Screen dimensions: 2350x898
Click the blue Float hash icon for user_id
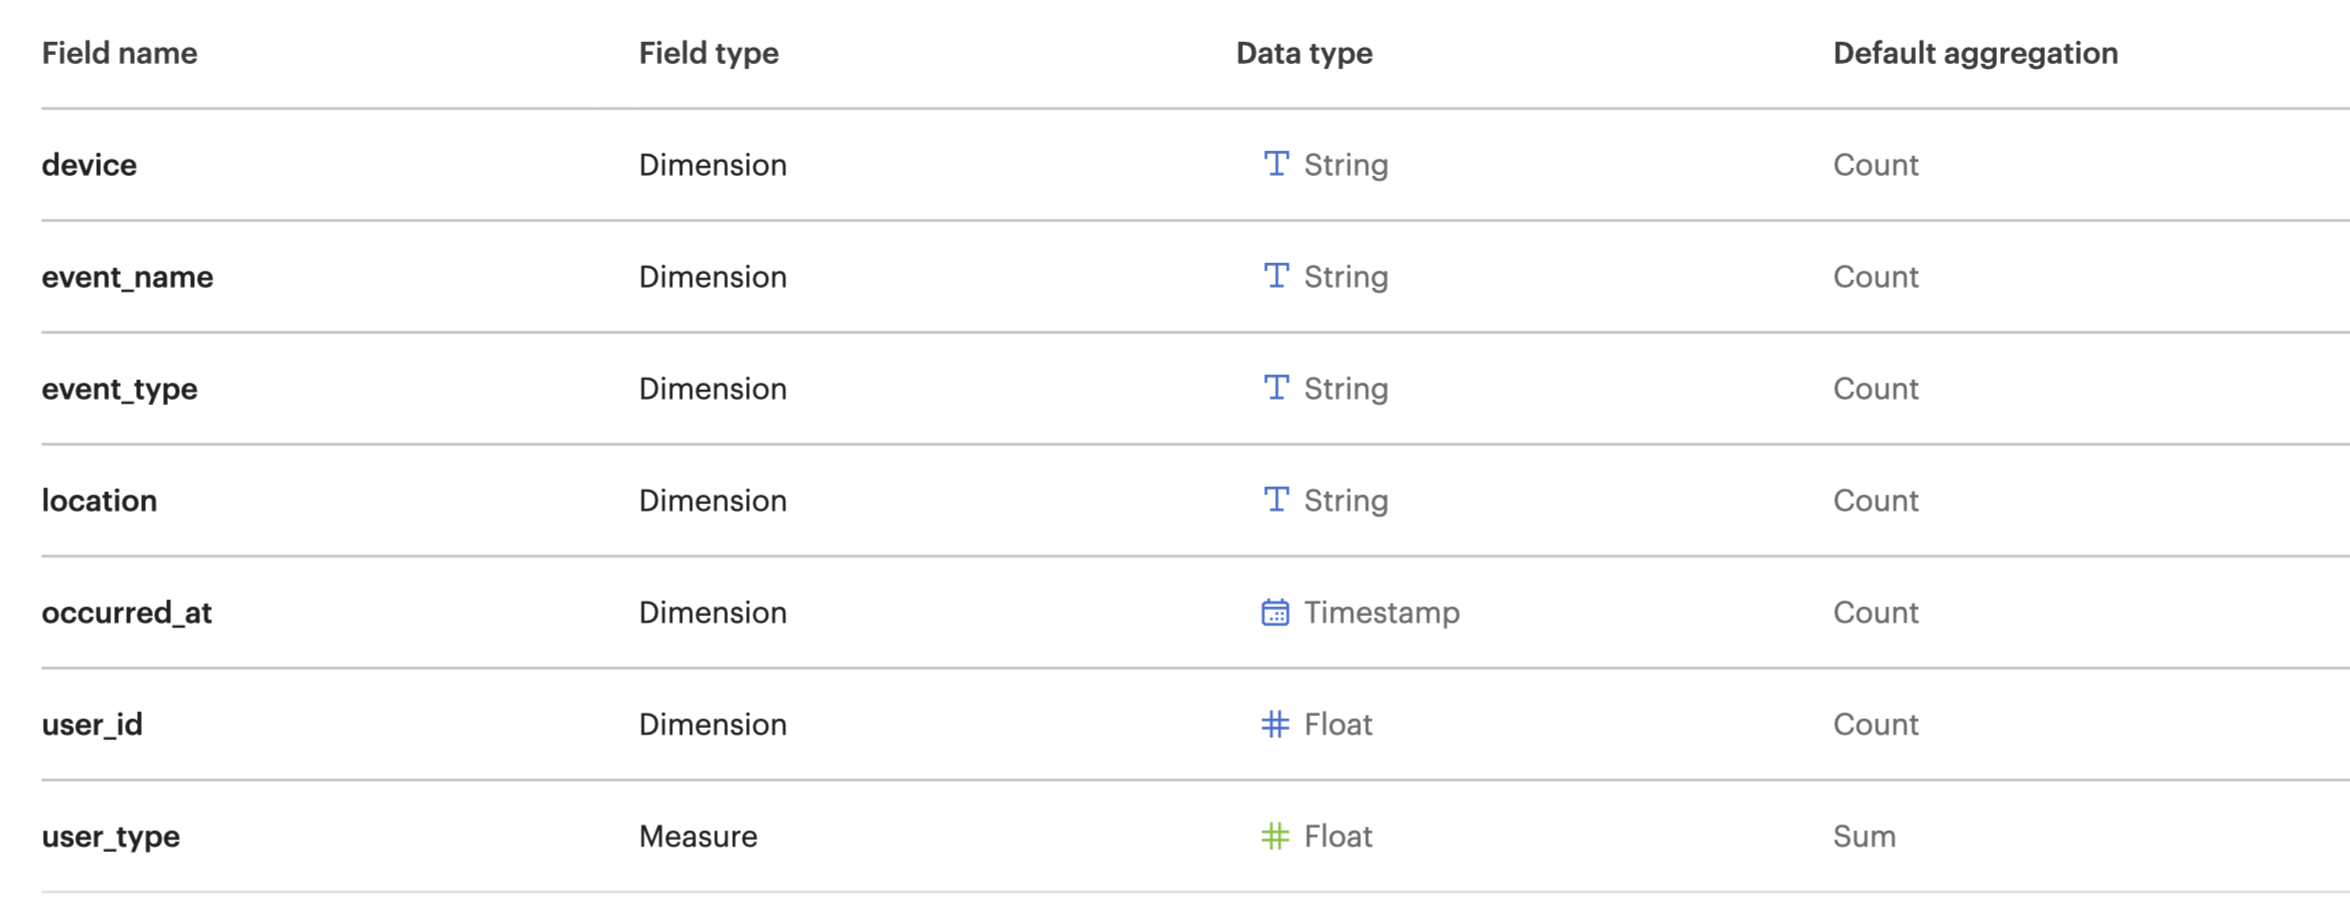click(1275, 724)
